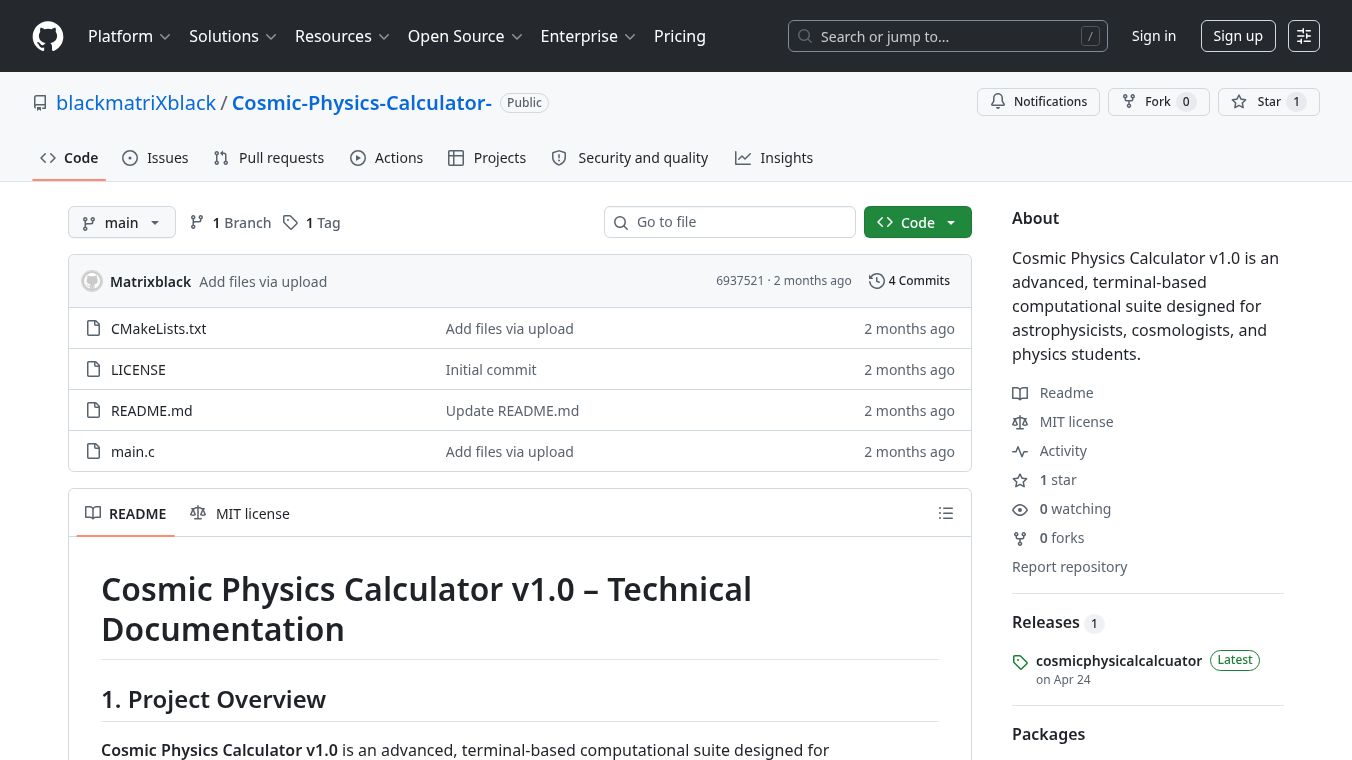Star the repository
1352x760 pixels.
(x=1268, y=102)
